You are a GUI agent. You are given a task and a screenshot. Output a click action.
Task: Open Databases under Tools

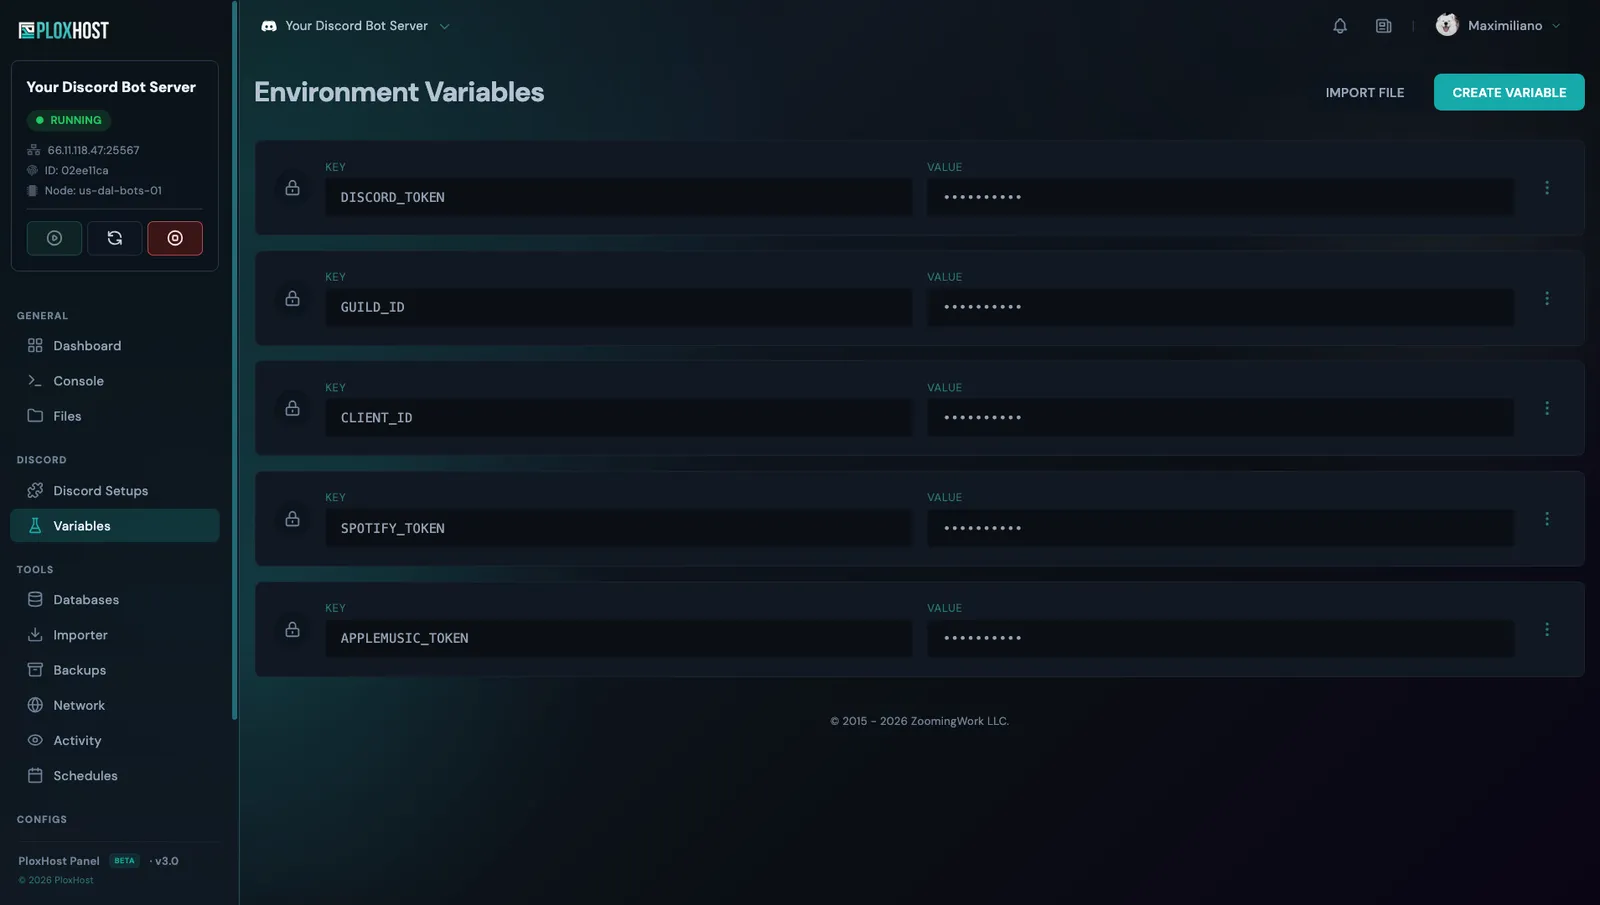coord(115,600)
